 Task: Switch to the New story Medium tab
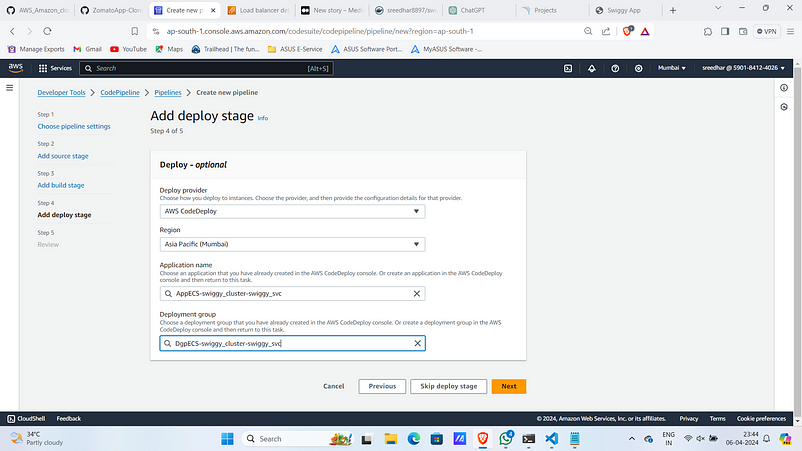(x=332, y=10)
